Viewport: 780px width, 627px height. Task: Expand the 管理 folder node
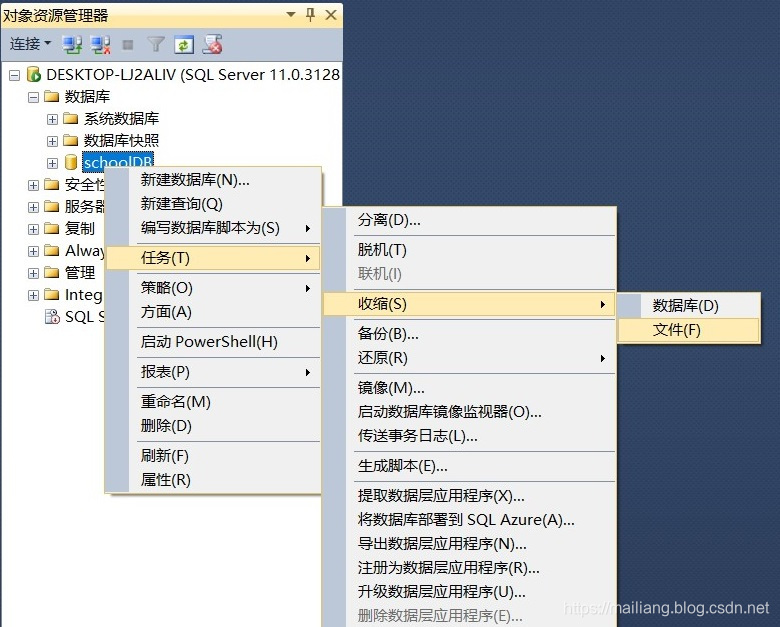(33, 273)
